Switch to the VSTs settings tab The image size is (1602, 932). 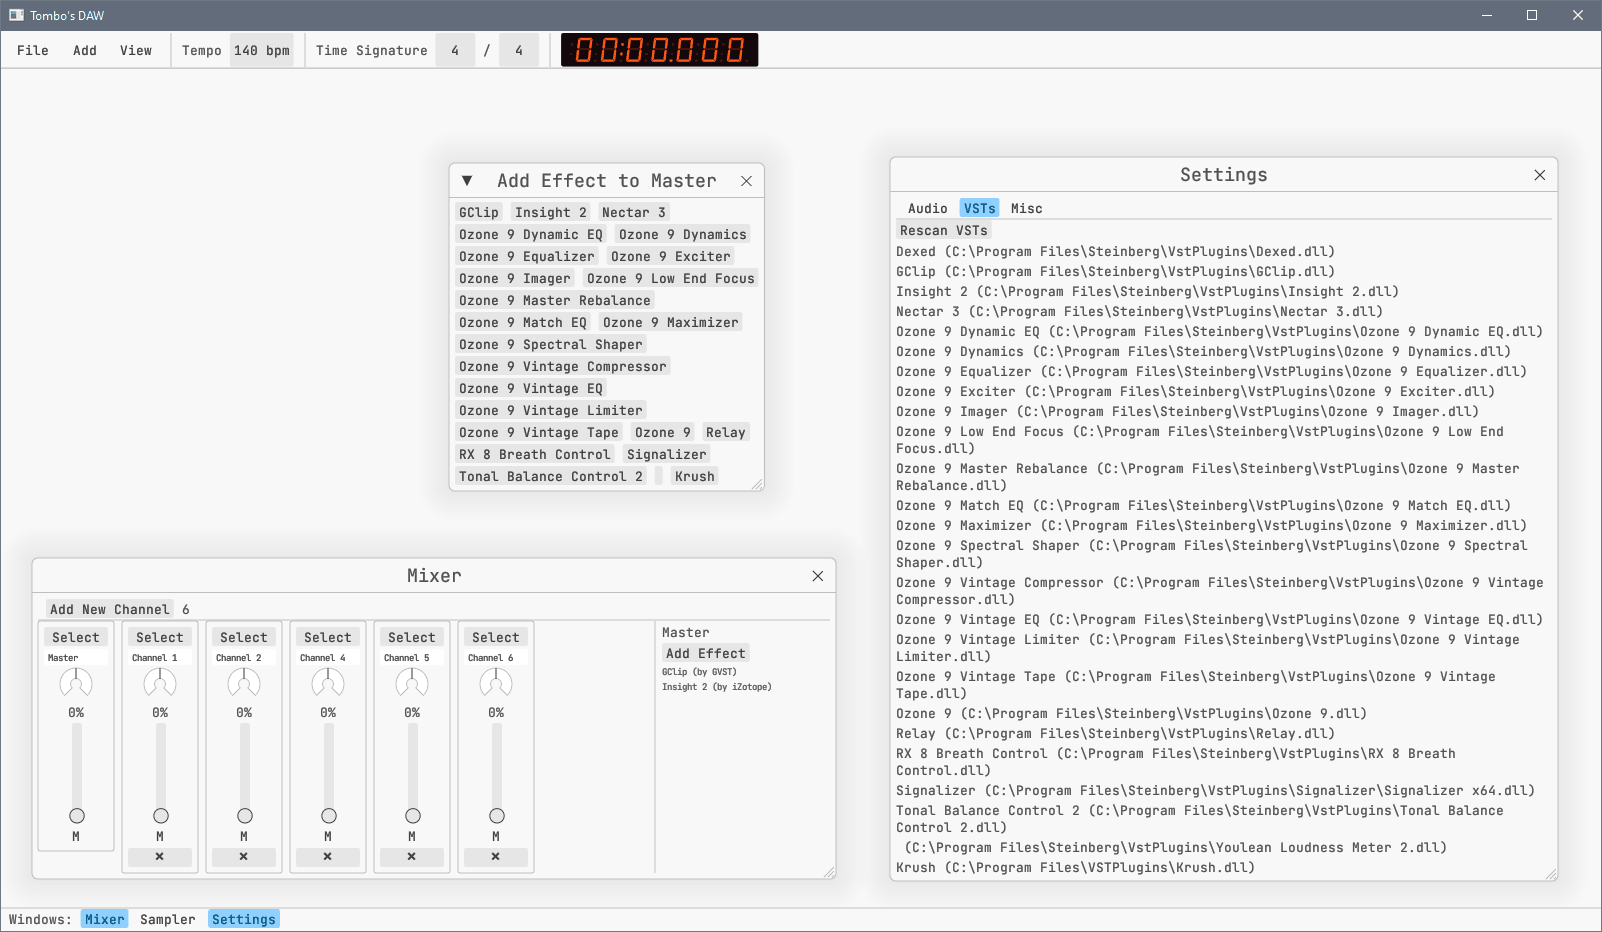(x=980, y=209)
